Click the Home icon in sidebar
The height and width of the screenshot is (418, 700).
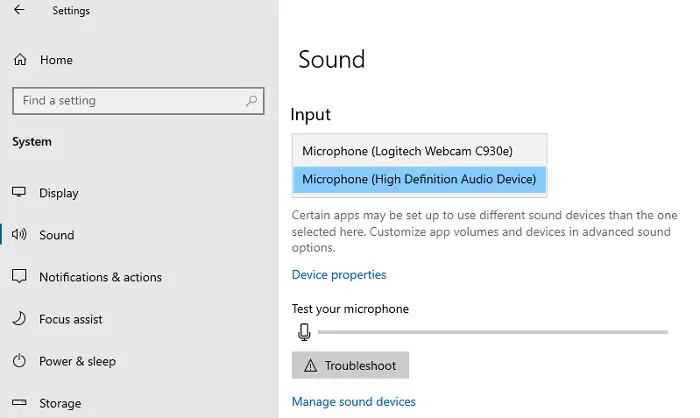click(20, 60)
